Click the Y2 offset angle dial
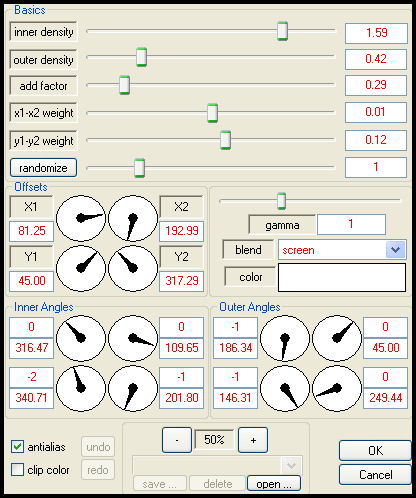This screenshot has width=416, height=498. pyautogui.click(x=133, y=268)
